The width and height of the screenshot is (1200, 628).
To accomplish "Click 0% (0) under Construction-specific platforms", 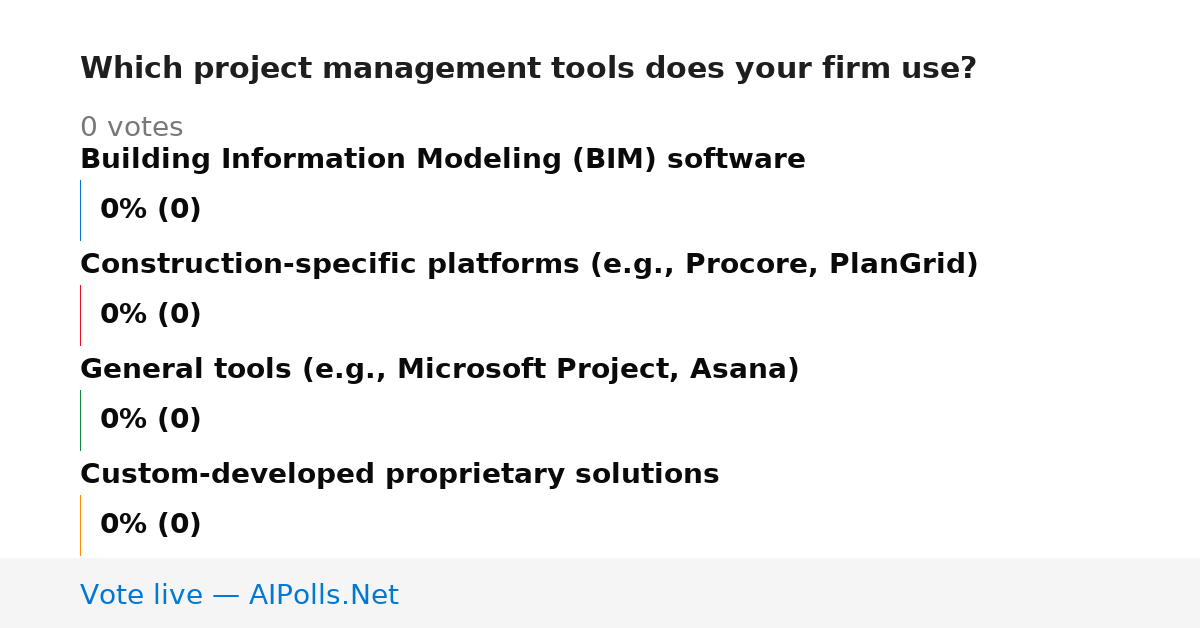I will click(151, 315).
